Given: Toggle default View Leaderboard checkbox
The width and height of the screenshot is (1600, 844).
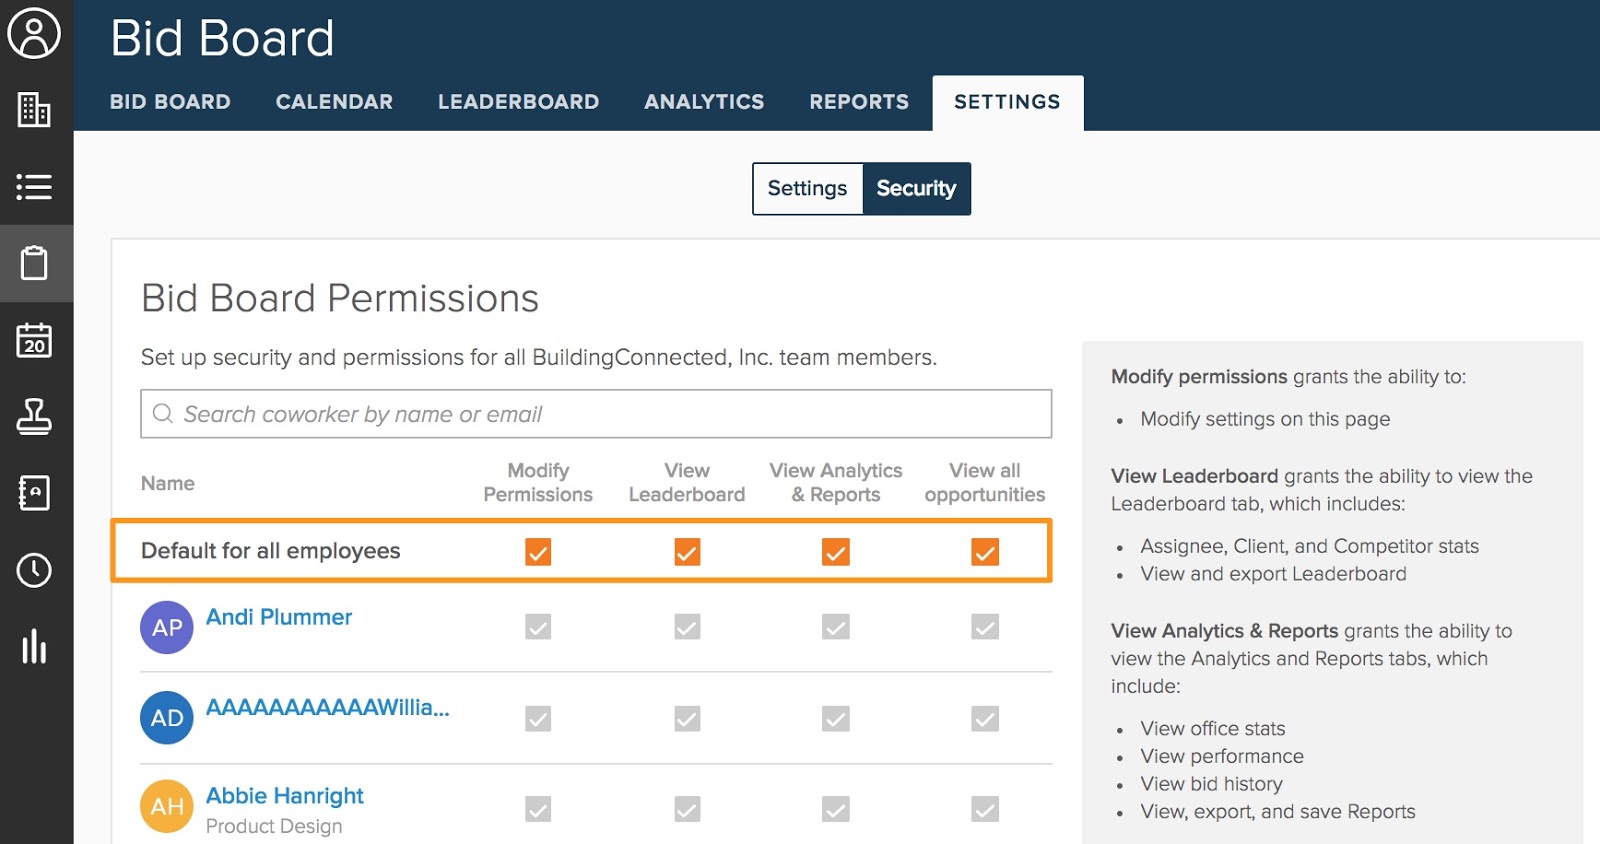Looking at the screenshot, I should click(x=687, y=552).
